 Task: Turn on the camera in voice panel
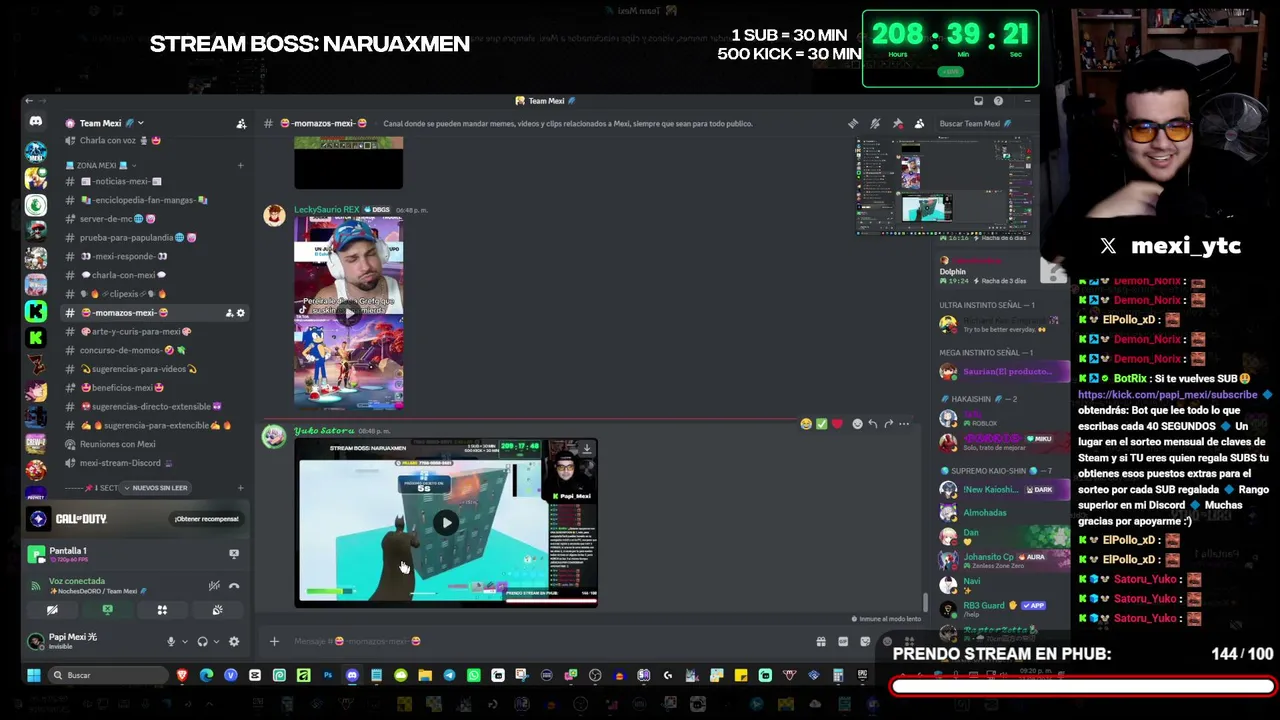52,610
